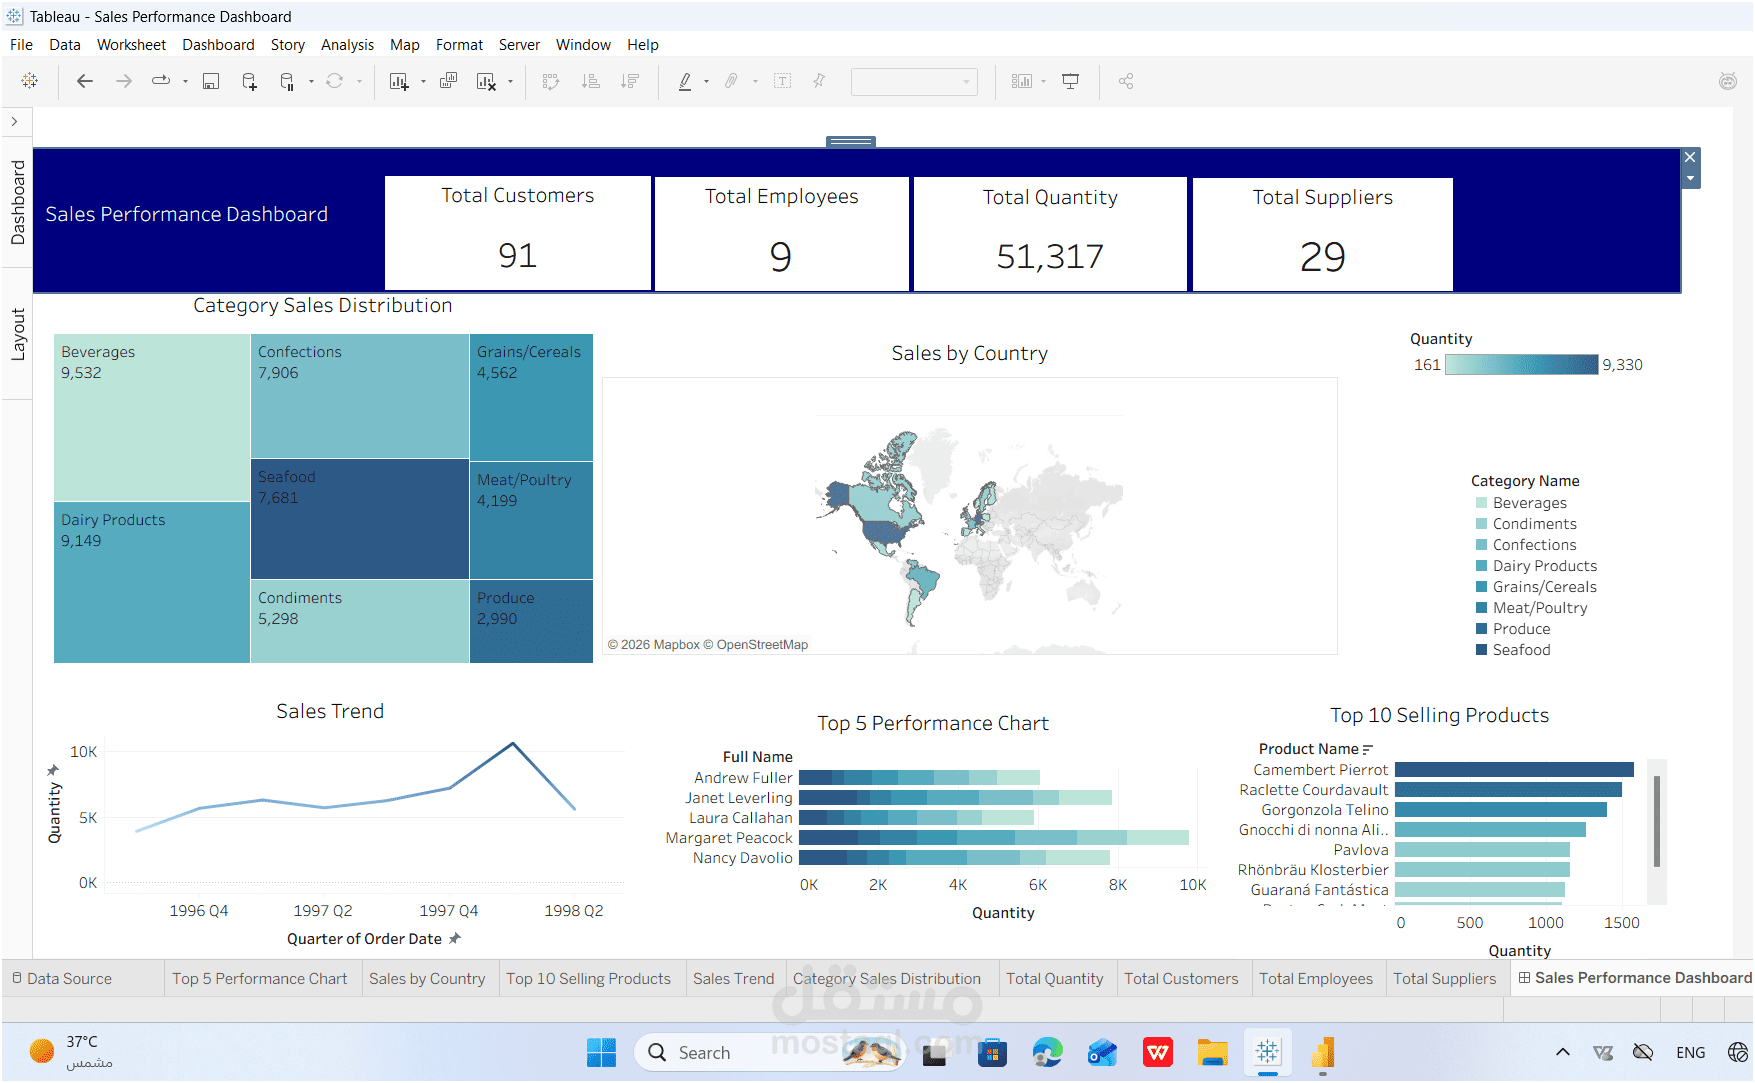The height and width of the screenshot is (1083, 1755).
Task: Click the Tableau start page logo icon
Action: point(30,81)
